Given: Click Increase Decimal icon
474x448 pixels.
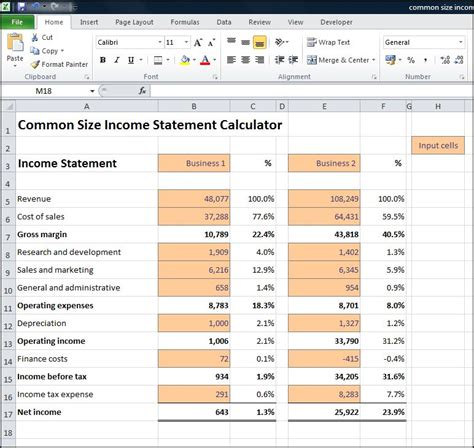Looking at the screenshot, I should point(445,60).
